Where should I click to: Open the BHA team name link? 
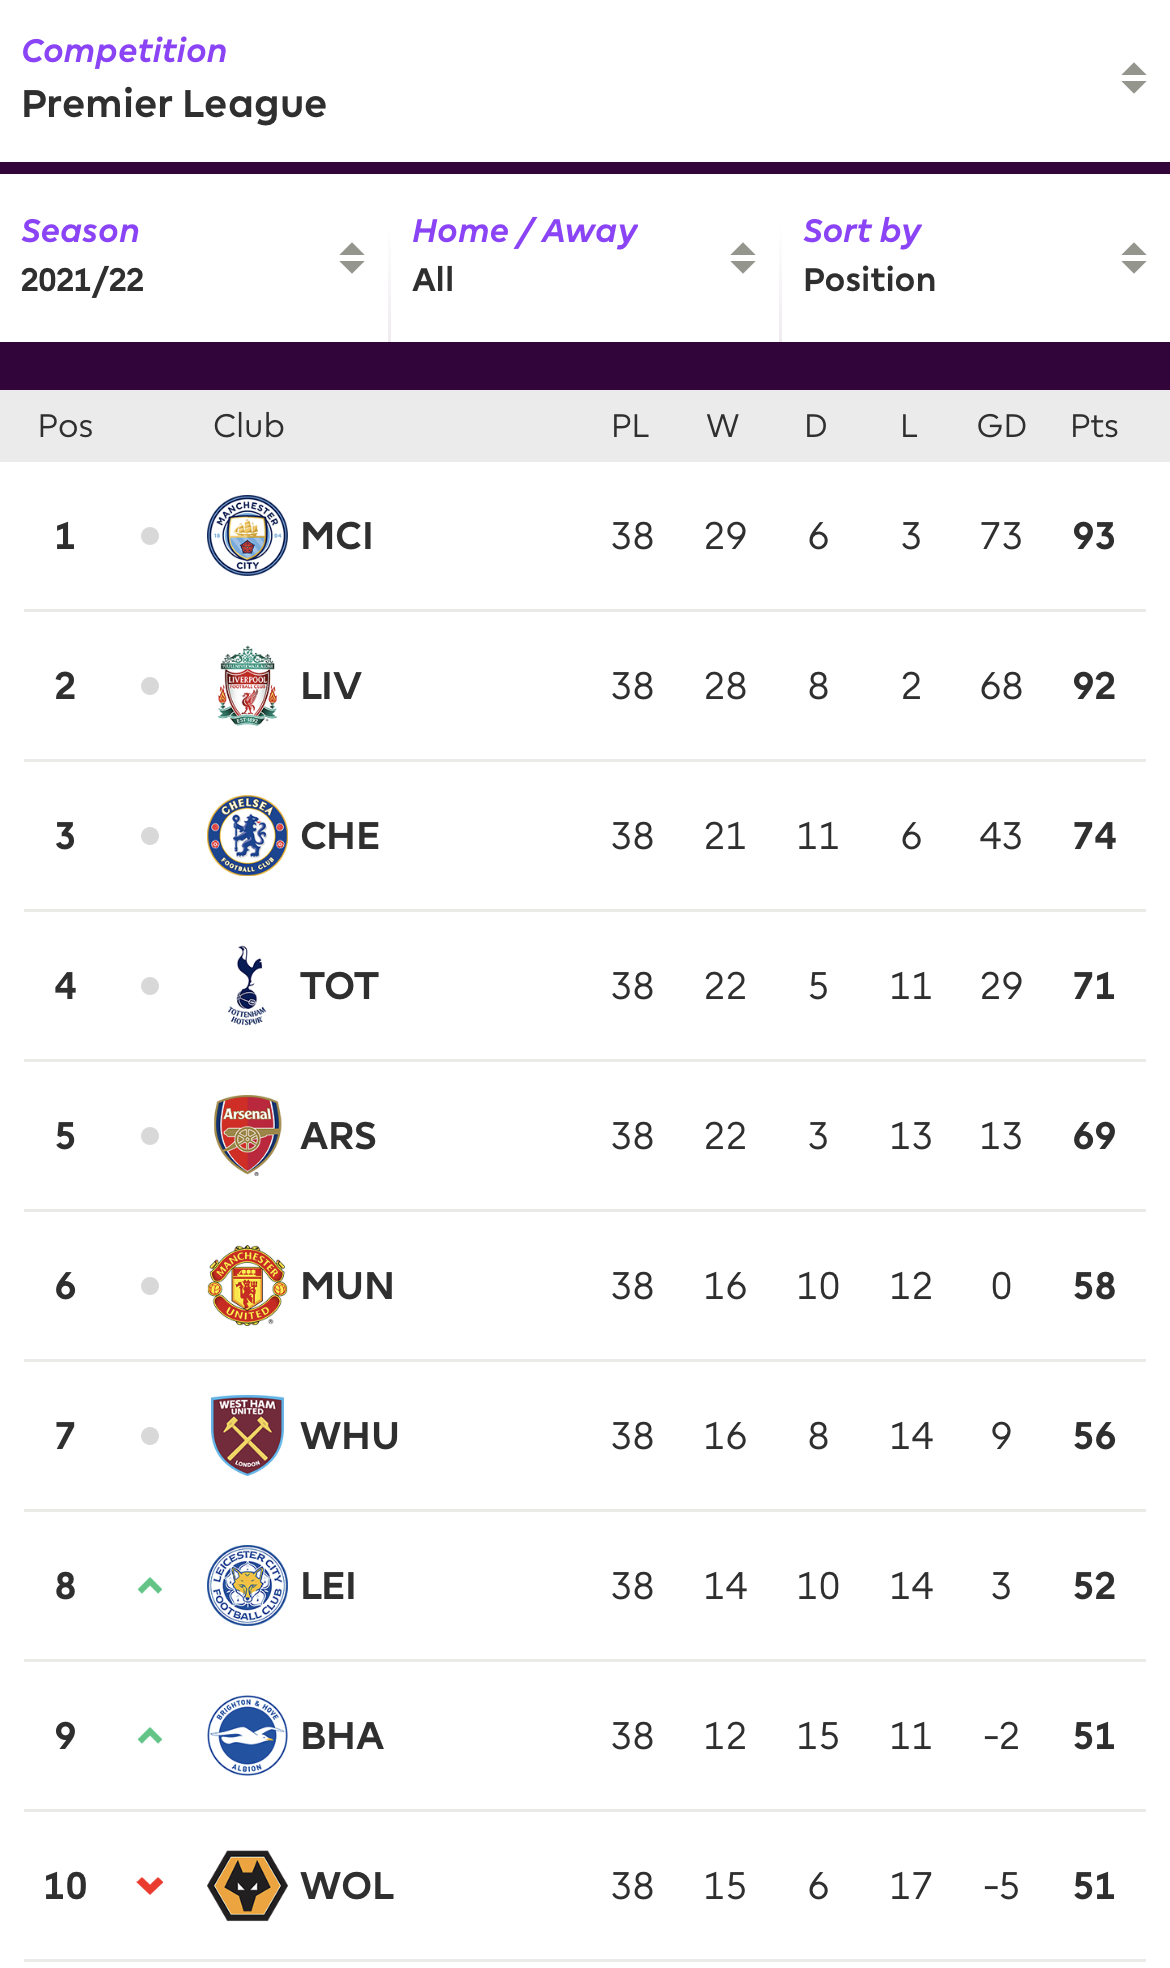coord(342,1736)
